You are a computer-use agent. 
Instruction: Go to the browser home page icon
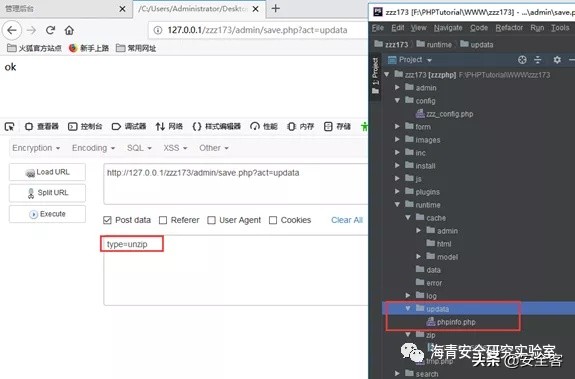(x=69, y=30)
